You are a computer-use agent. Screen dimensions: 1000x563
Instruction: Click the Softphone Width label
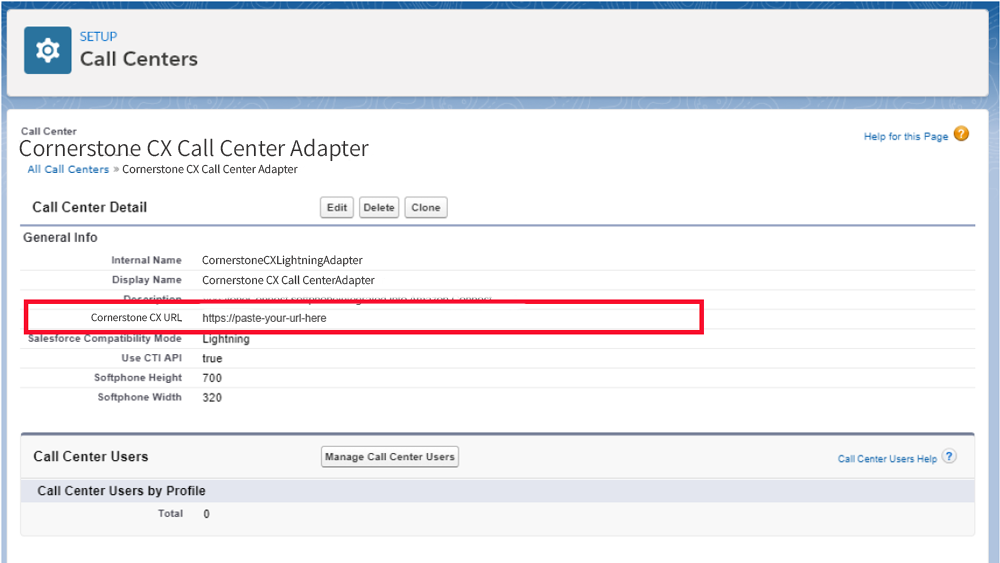tap(139, 397)
